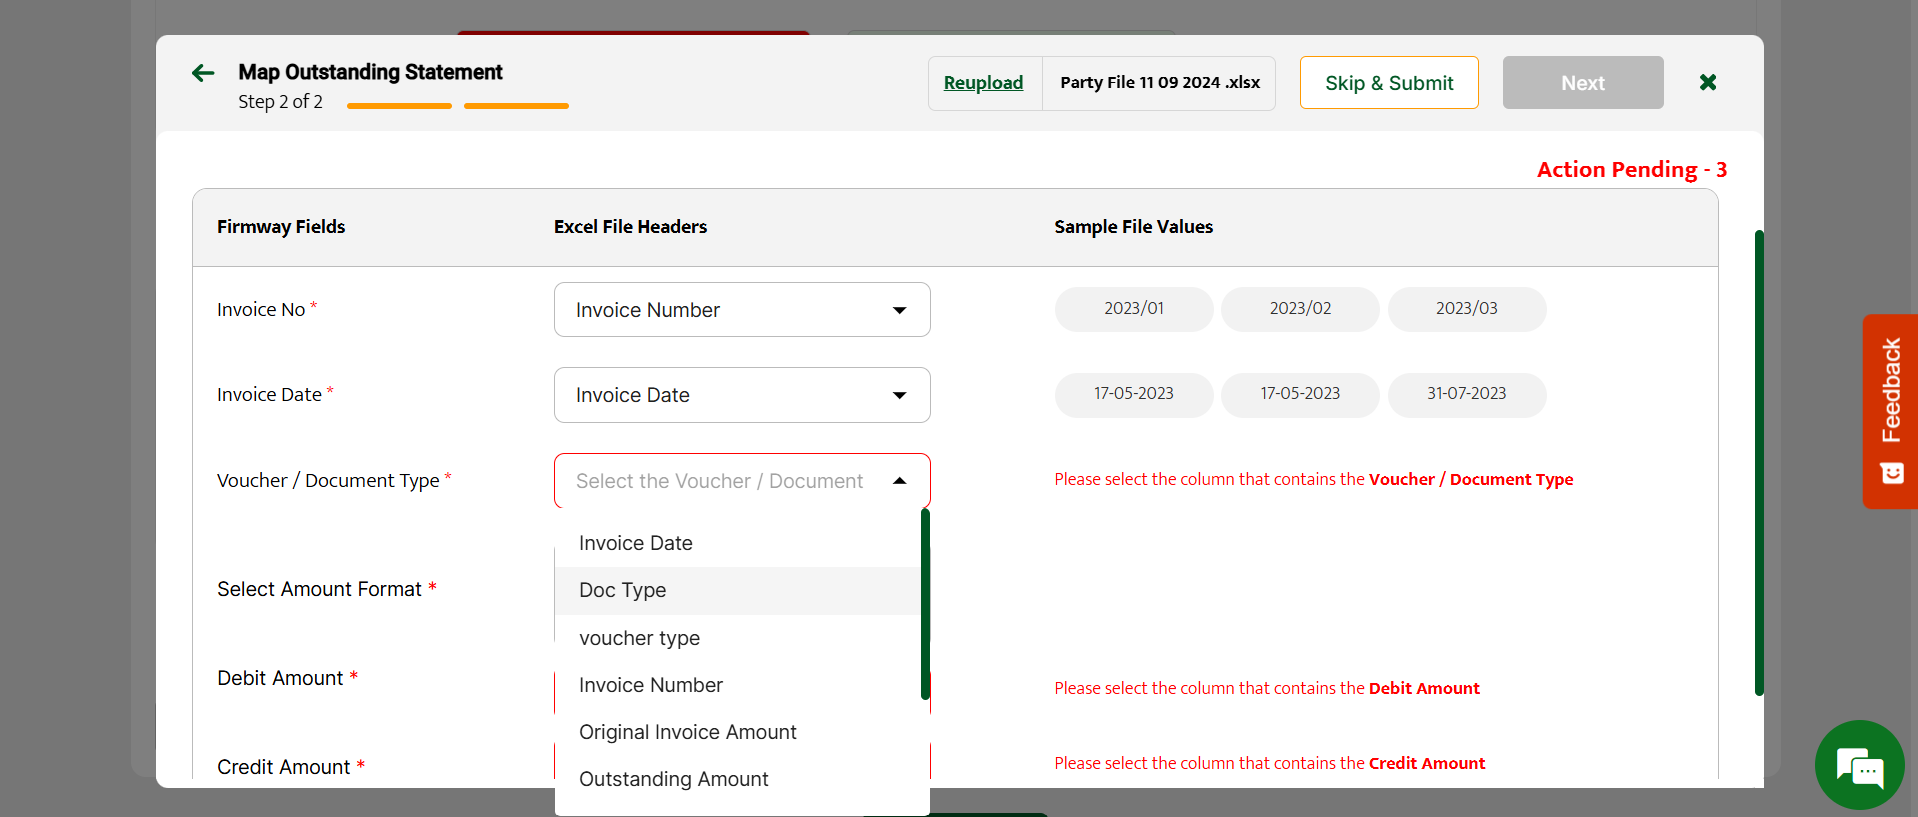1918x817 pixels.
Task: Click the green back arrow icon
Action: pos(203,73)
